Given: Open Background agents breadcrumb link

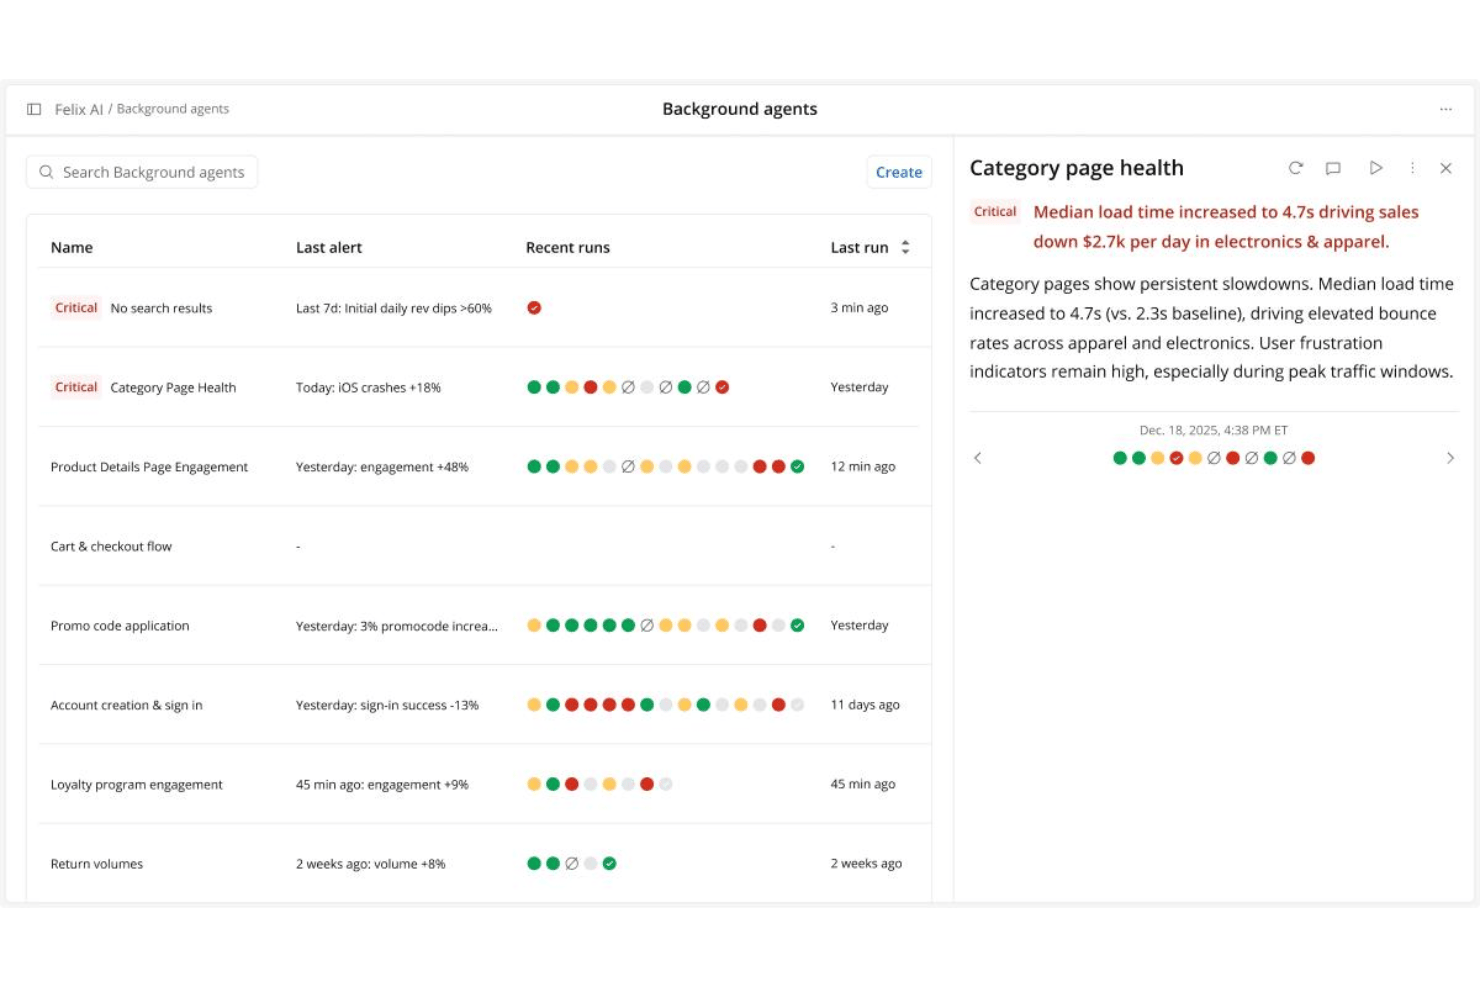Looking at the screenshot, I should 173,109.
